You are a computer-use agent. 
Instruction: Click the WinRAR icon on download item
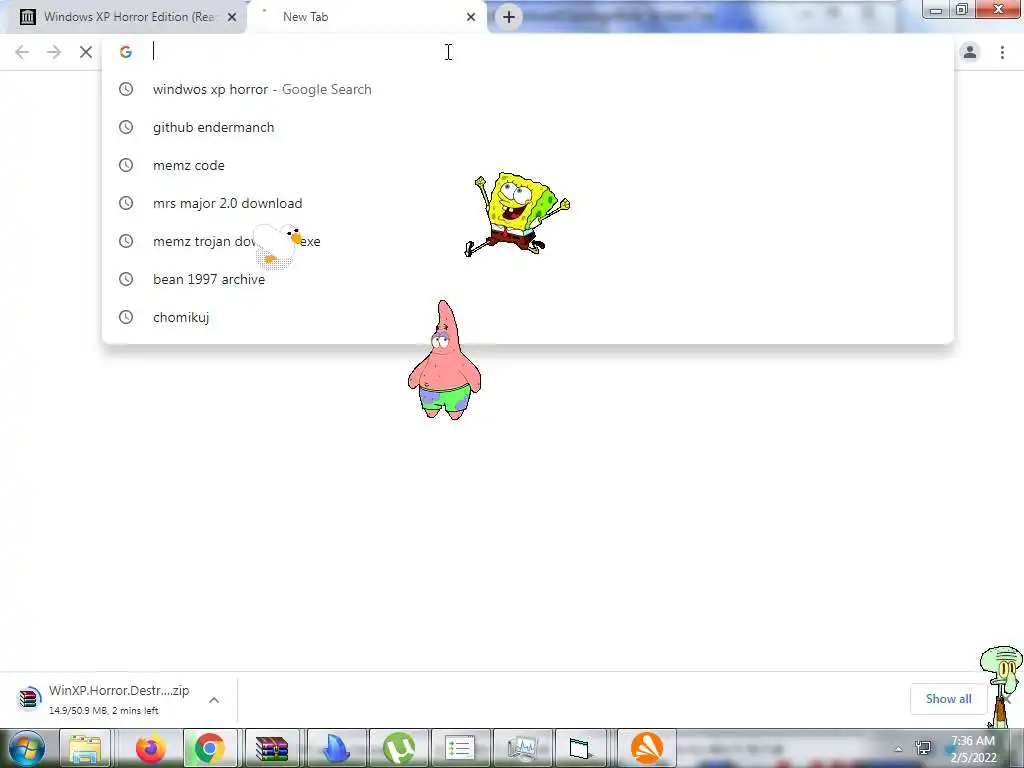coord(29,699)
